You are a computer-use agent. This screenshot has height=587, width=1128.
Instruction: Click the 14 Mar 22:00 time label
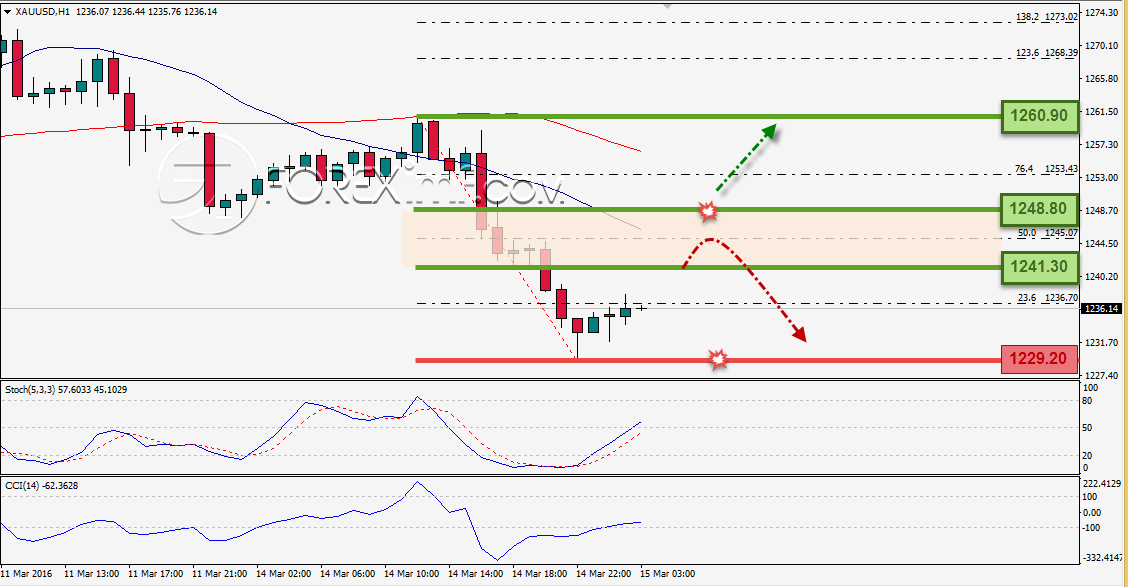(x=604, y=573)
